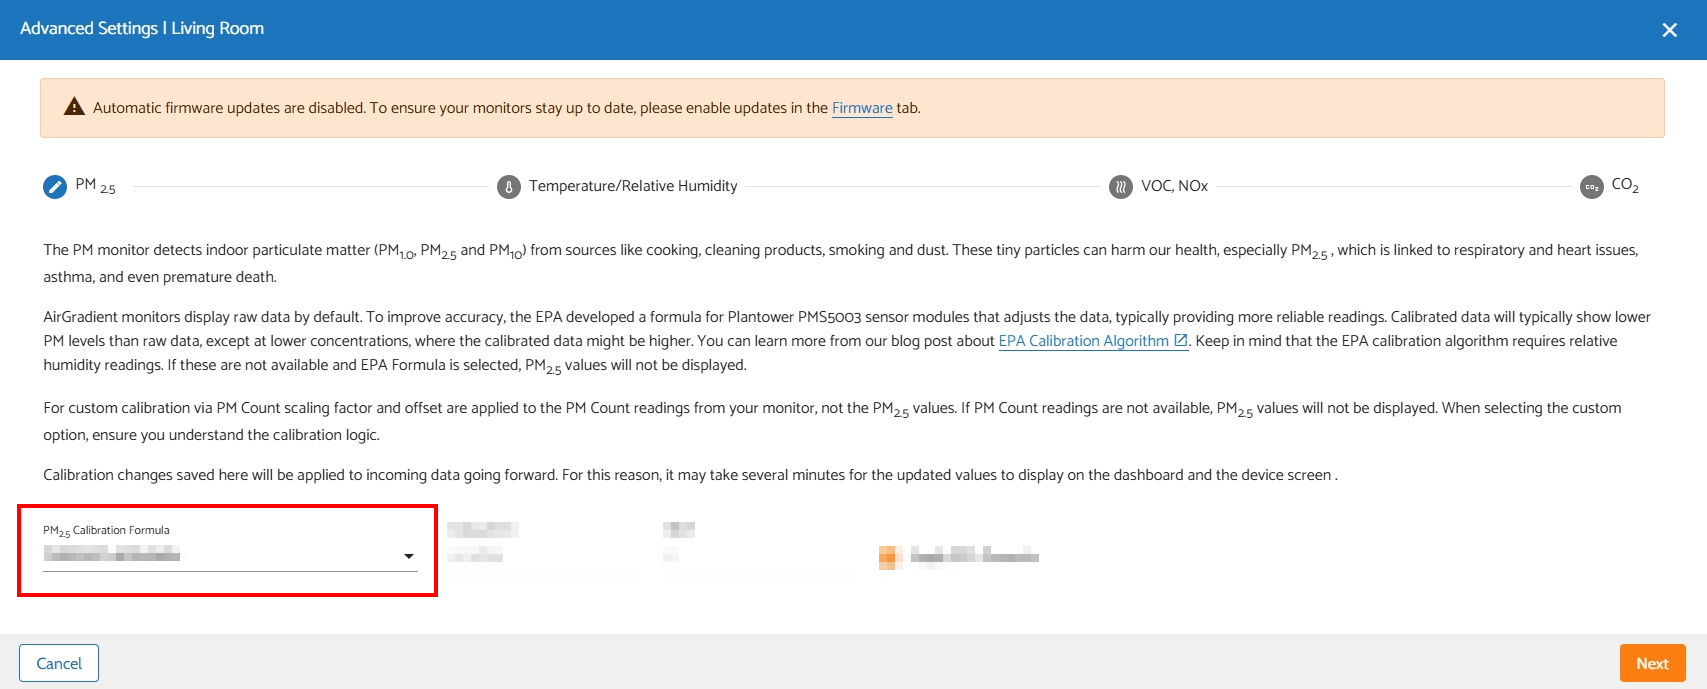
Task: Click the selected calibration formula value
Action: [112, 554]
